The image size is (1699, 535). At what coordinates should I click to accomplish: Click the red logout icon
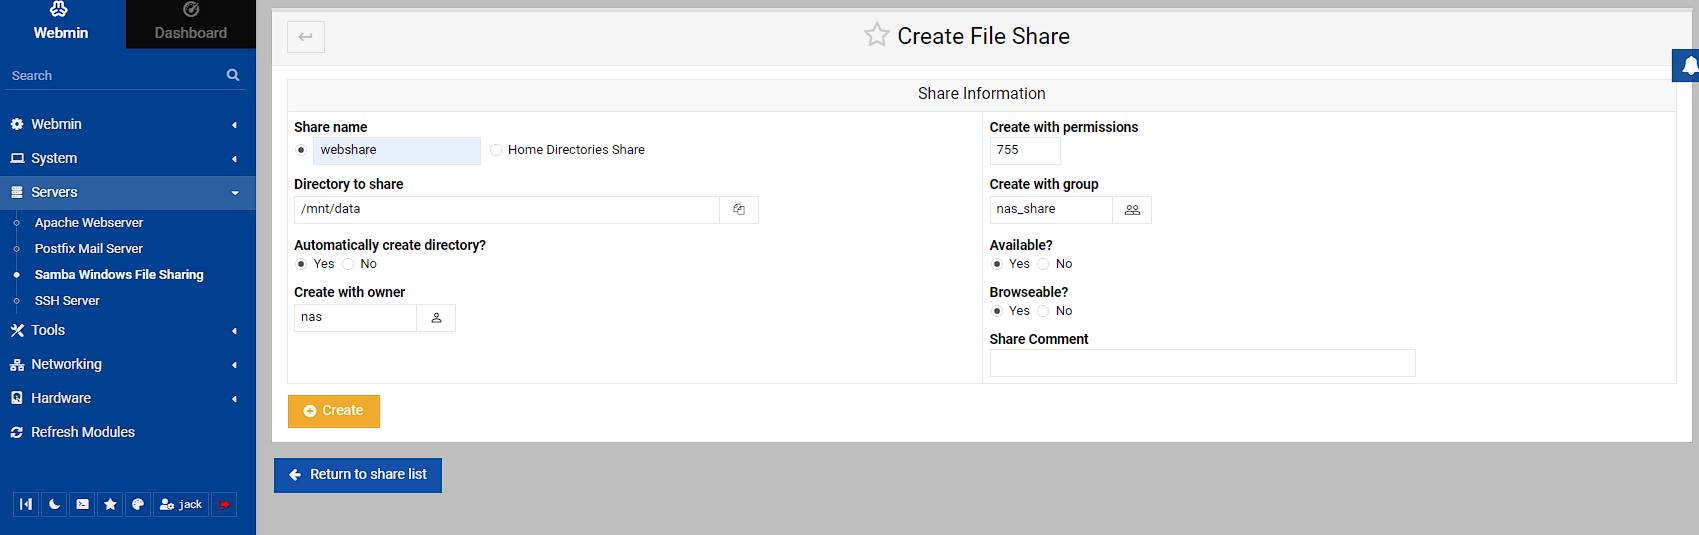[224, 505]
